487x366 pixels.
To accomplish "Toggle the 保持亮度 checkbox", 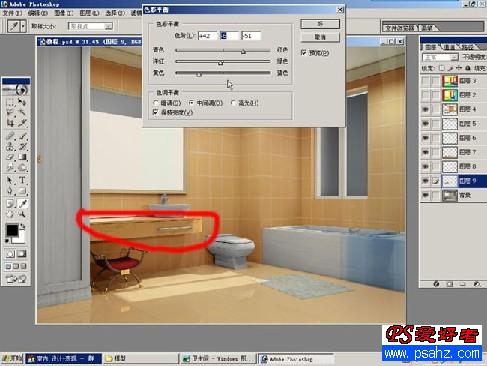I will 155,112.
